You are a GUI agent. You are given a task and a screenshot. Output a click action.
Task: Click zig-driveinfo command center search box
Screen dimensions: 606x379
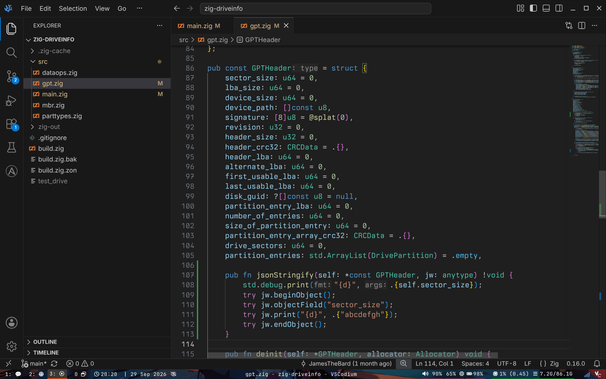(x=315, y=8)
